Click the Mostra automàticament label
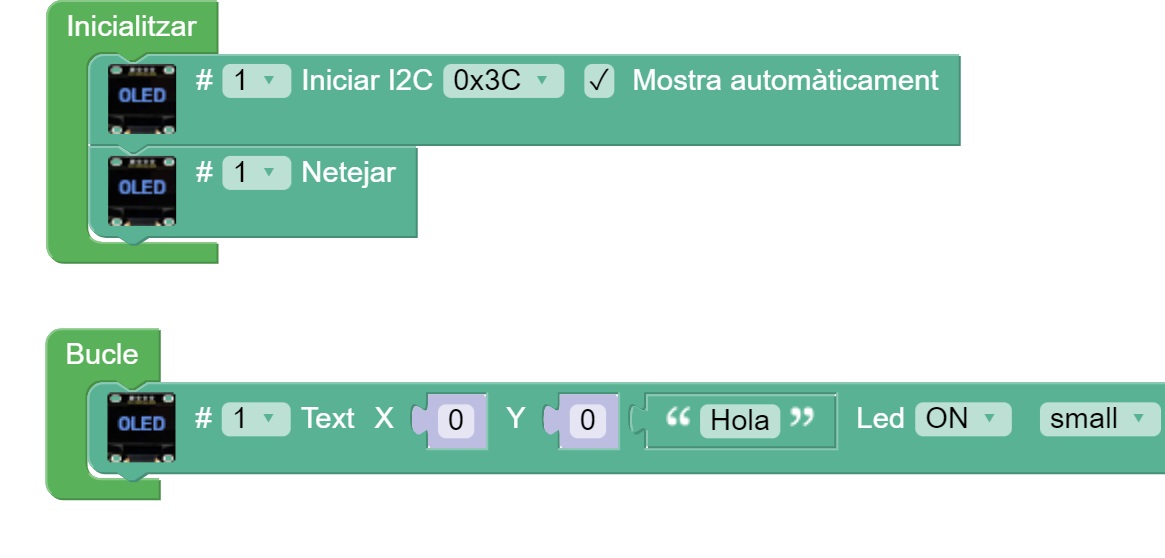 [x=785, y=81]
